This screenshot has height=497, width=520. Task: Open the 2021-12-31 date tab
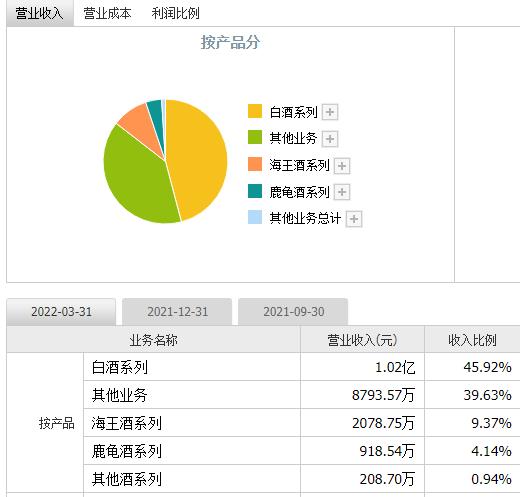click(x=177, y=312)
